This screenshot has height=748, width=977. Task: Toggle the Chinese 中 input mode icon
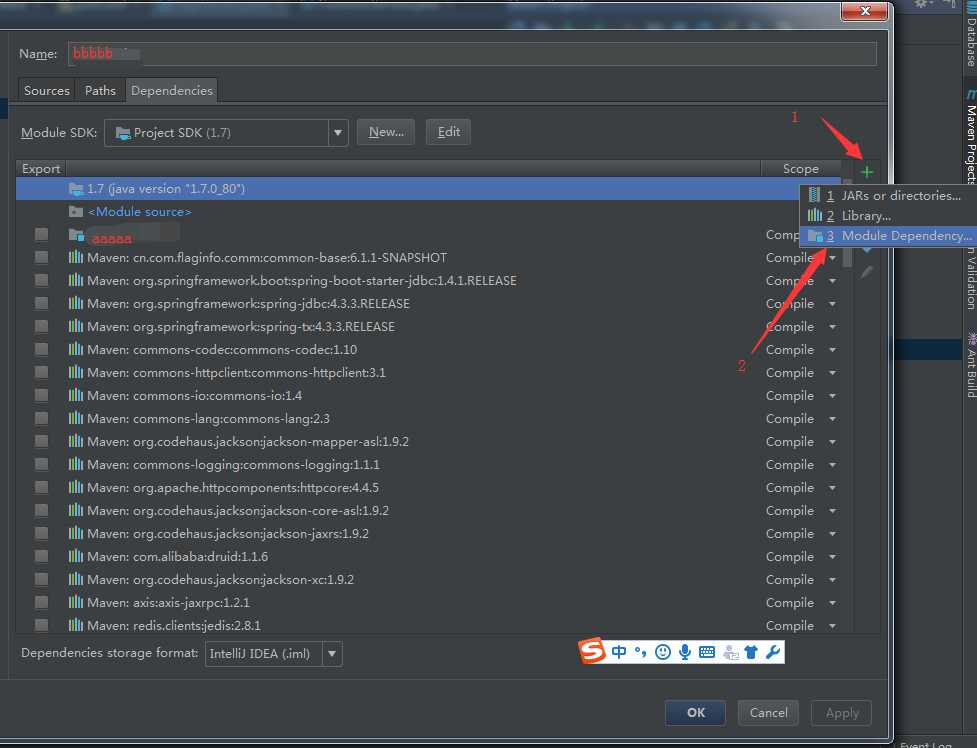click(x=619, y=652)
